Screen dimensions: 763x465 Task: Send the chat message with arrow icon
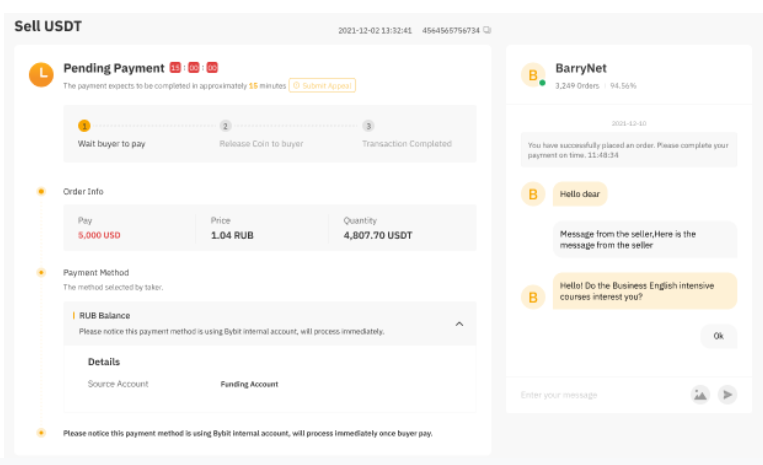point(727,394)
